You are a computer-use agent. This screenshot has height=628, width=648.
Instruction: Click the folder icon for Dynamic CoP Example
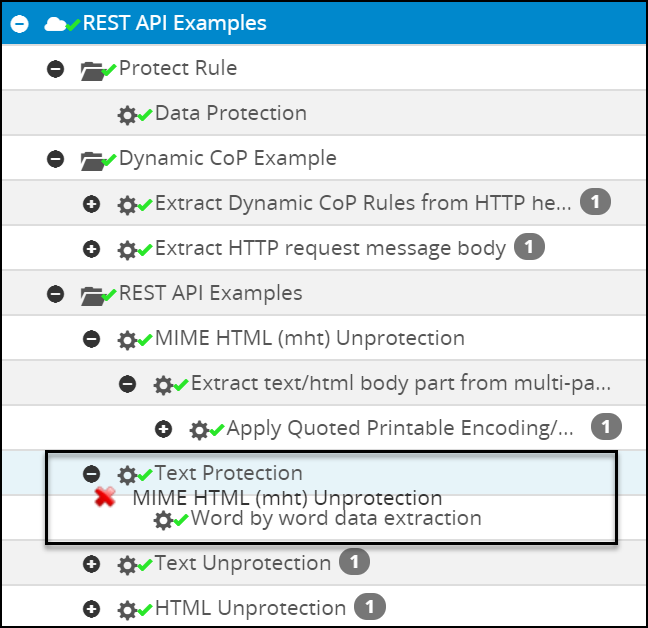pos(92,161)
